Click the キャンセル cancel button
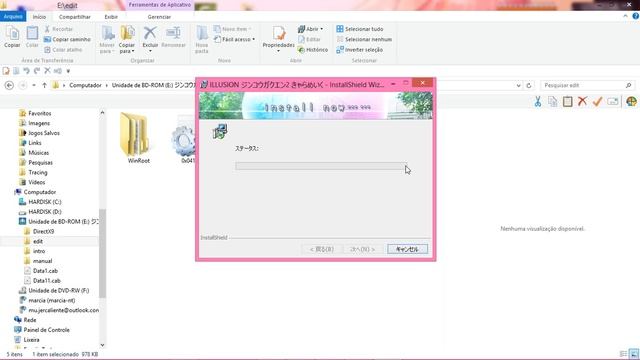This screenshot has height=360, width=640. point(407,249)
